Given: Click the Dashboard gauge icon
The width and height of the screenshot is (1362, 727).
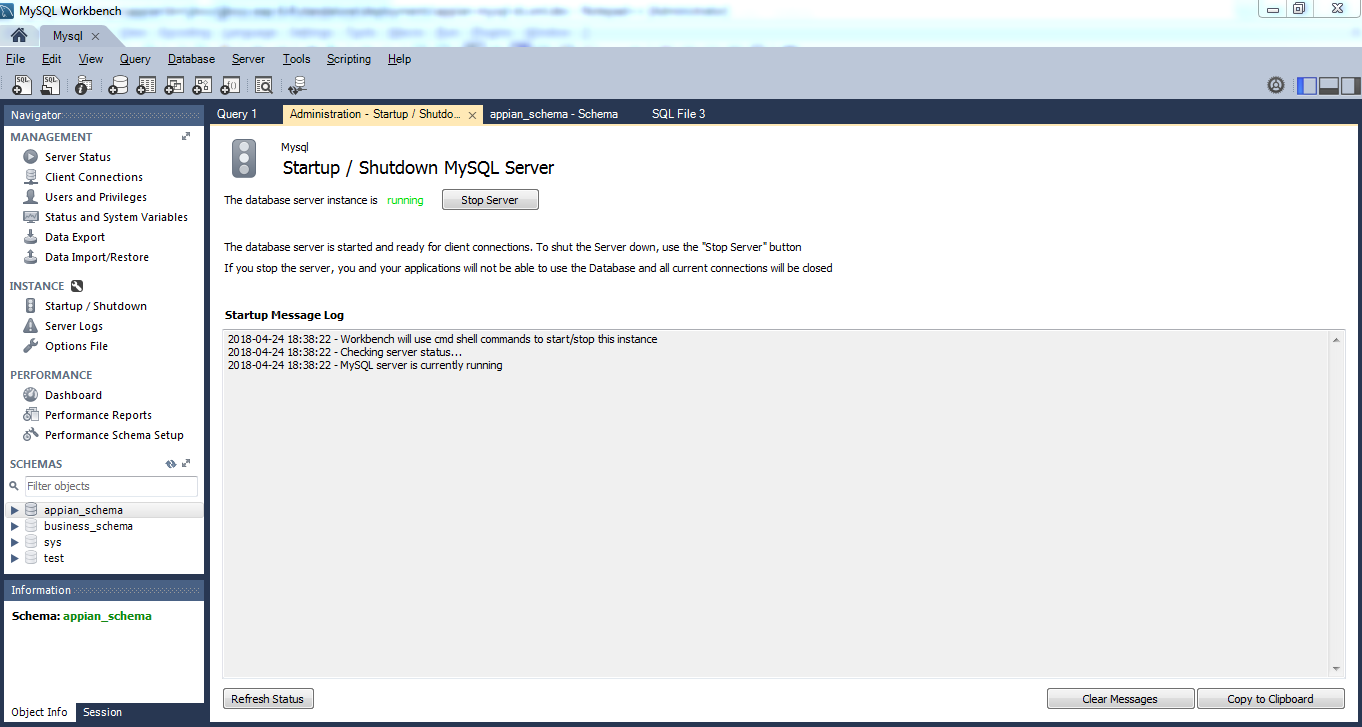Looking at the screenshot, I should click(30, 395).
